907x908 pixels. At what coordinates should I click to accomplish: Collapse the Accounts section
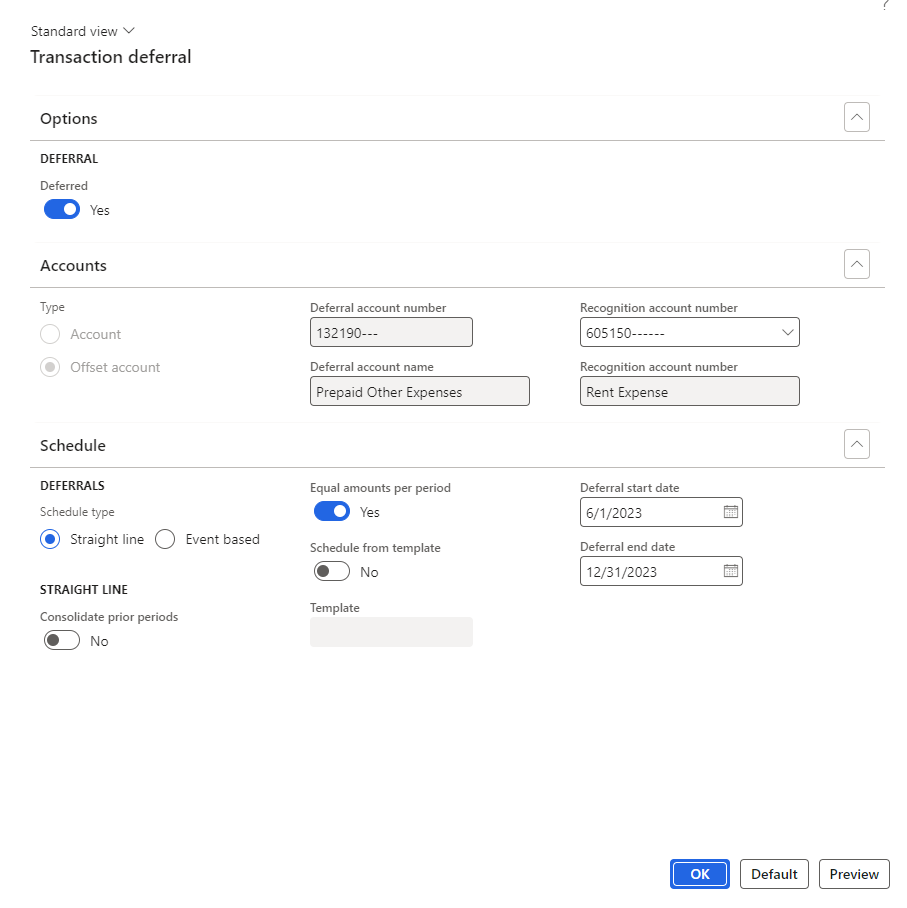coord(856,265)
